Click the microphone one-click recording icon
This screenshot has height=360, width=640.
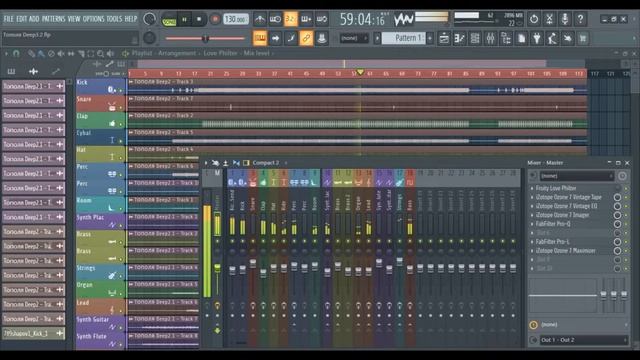pos(565,19)
